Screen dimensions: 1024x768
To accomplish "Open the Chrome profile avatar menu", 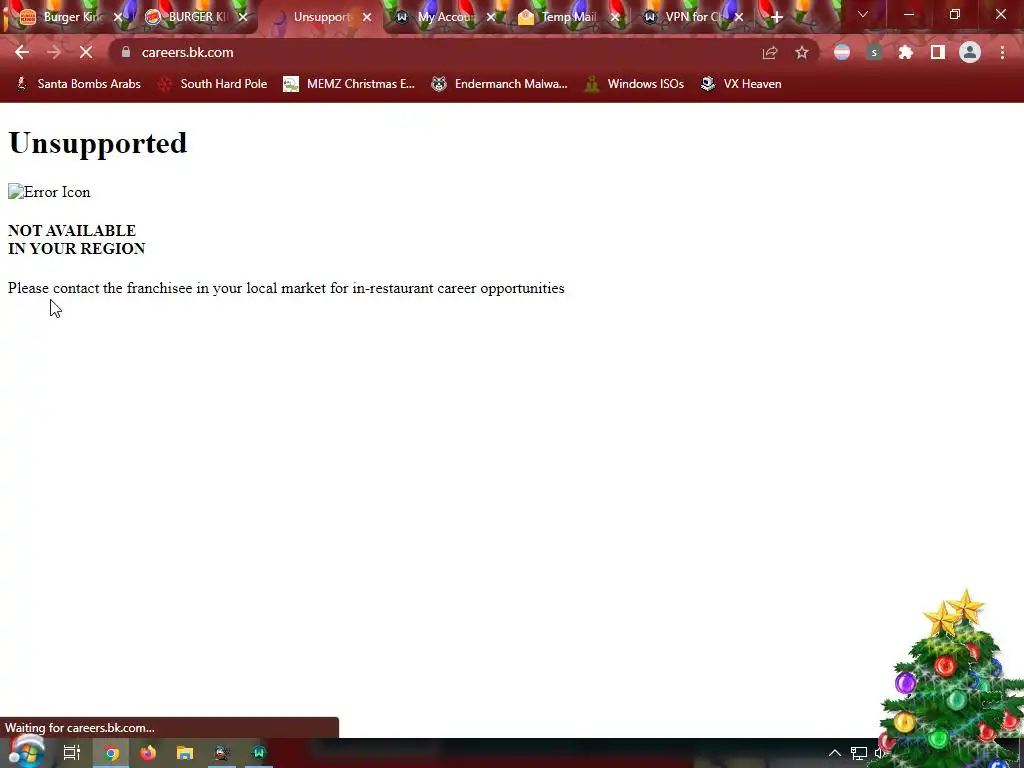I will pos(970,52).
